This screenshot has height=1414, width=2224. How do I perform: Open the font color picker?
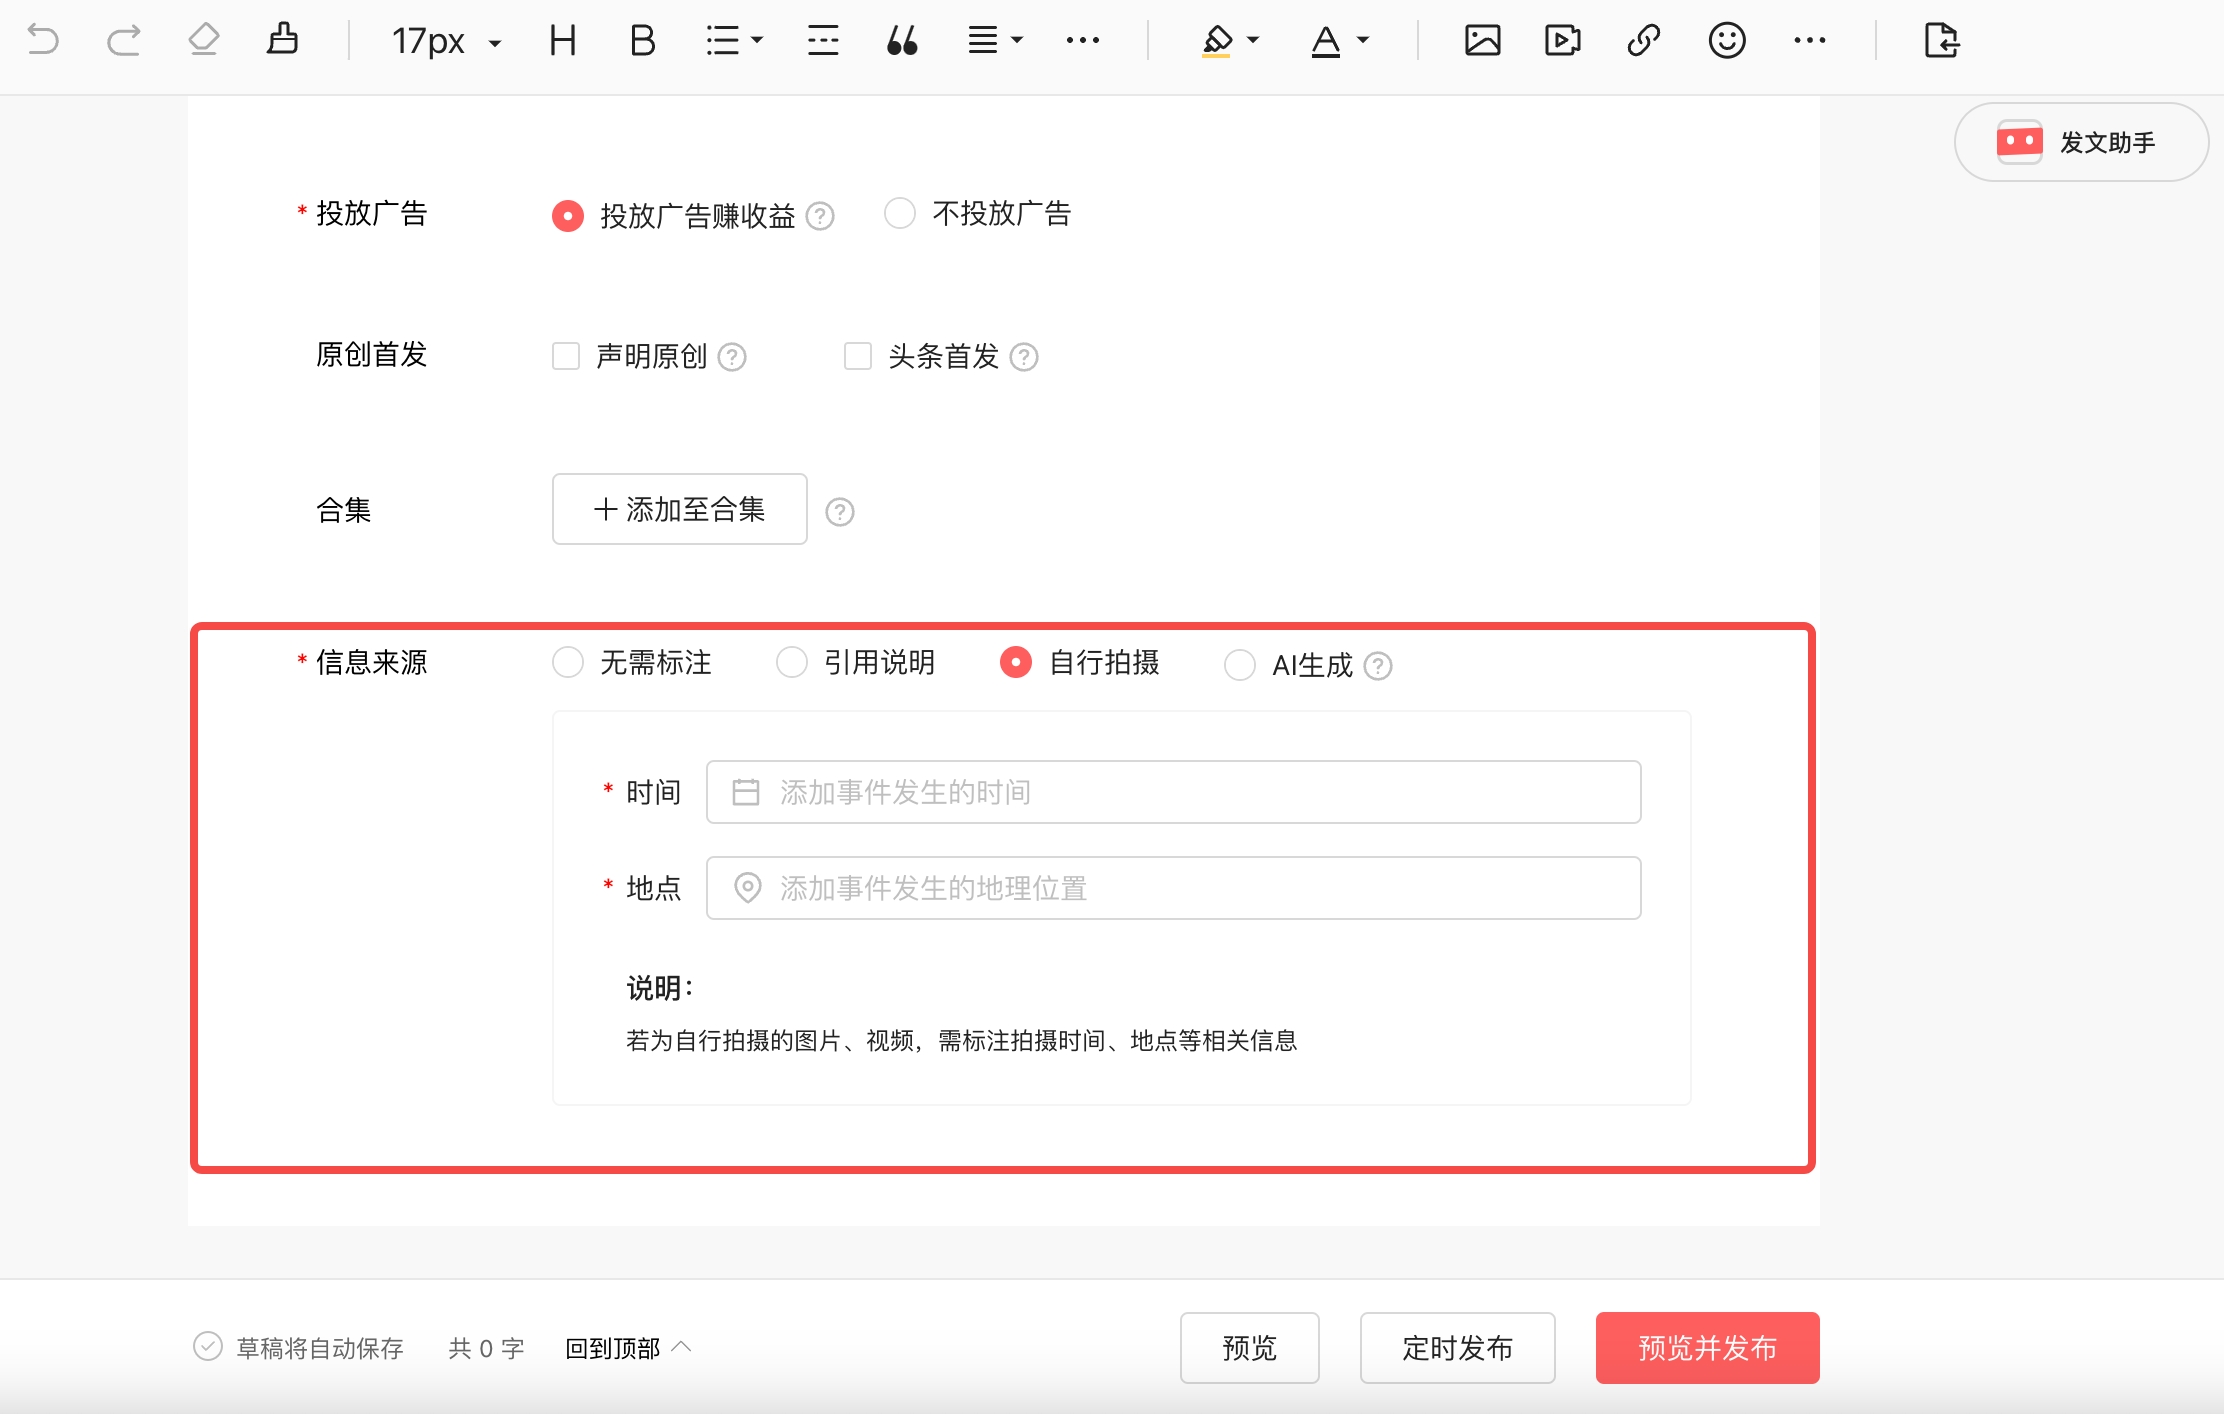(1338, 40)
